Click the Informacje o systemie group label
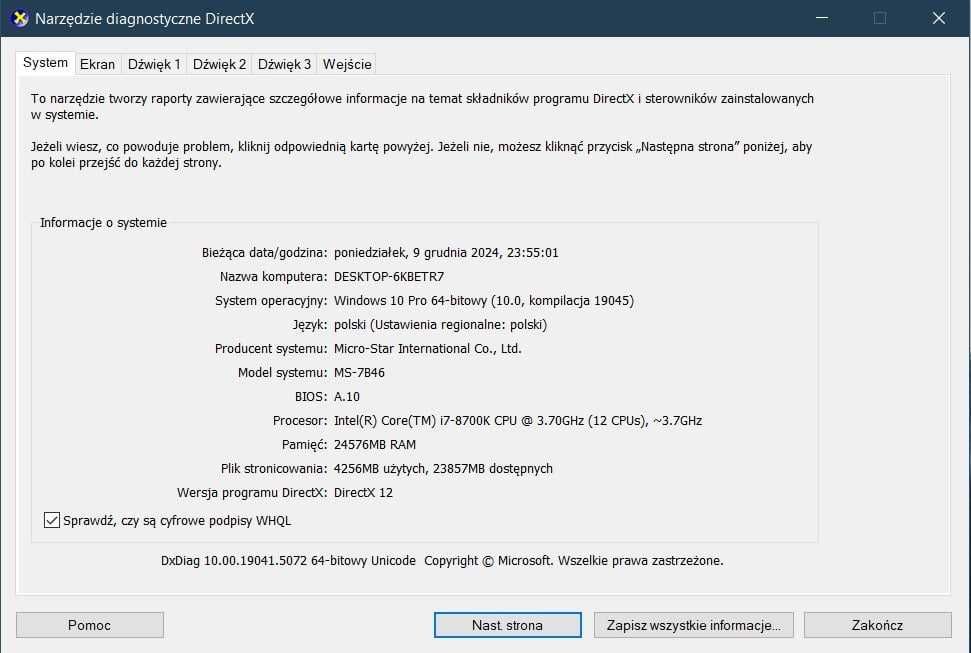 pyautogui.click(x=103, y=223)
